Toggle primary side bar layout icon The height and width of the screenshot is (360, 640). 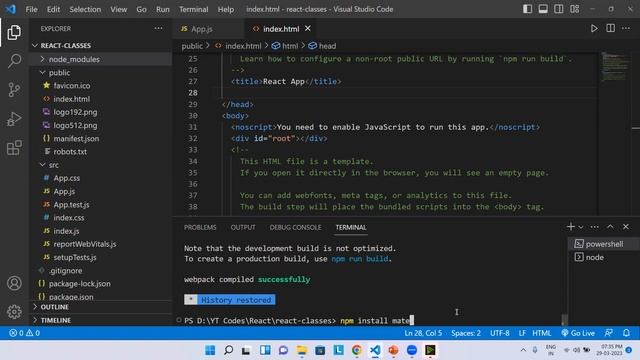527,9
